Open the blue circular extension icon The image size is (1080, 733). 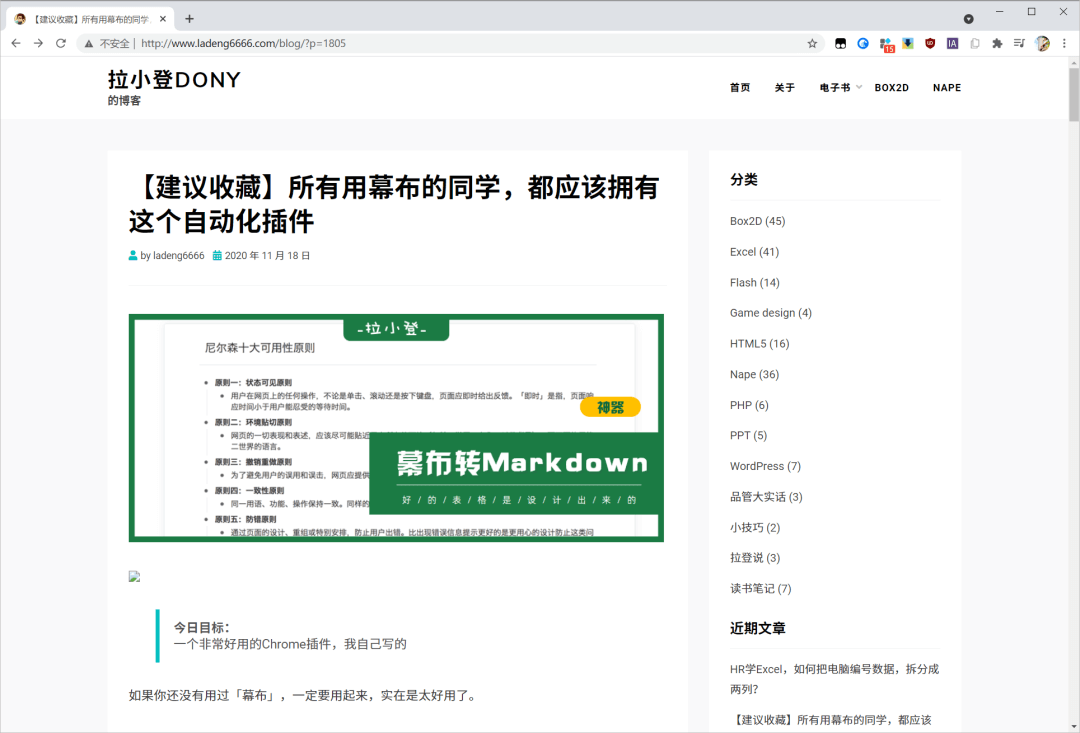[x=862, y=43]
